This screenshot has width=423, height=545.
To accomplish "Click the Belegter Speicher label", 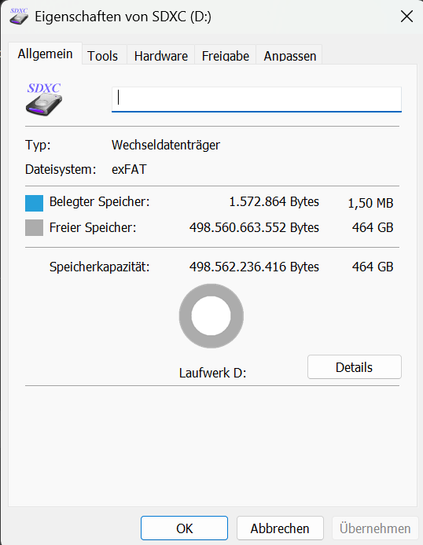I will (99, 202).
